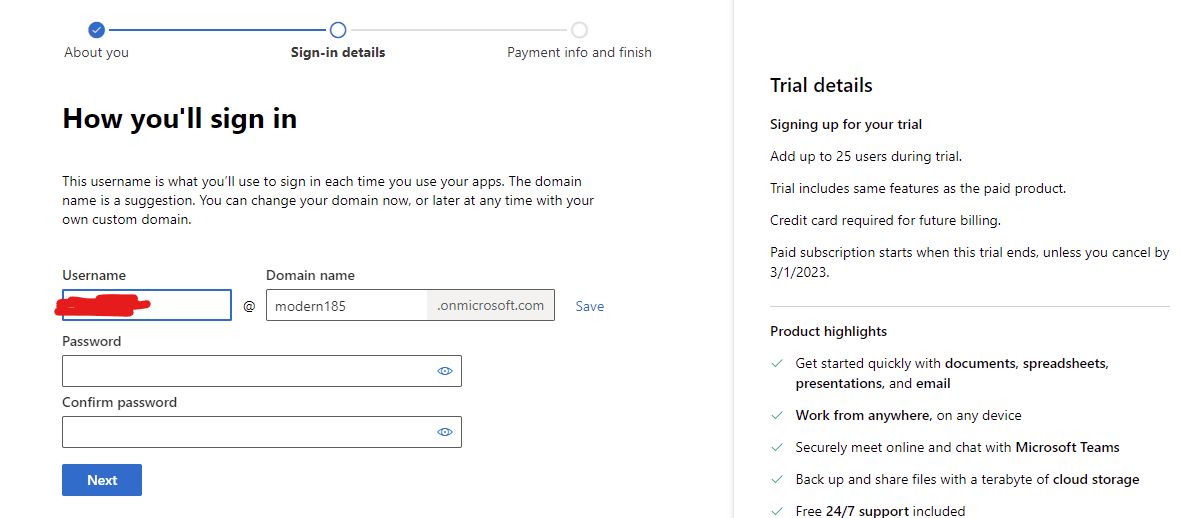Click the Trial details heading
The image size is (1180, 518).
click(821, 86)
